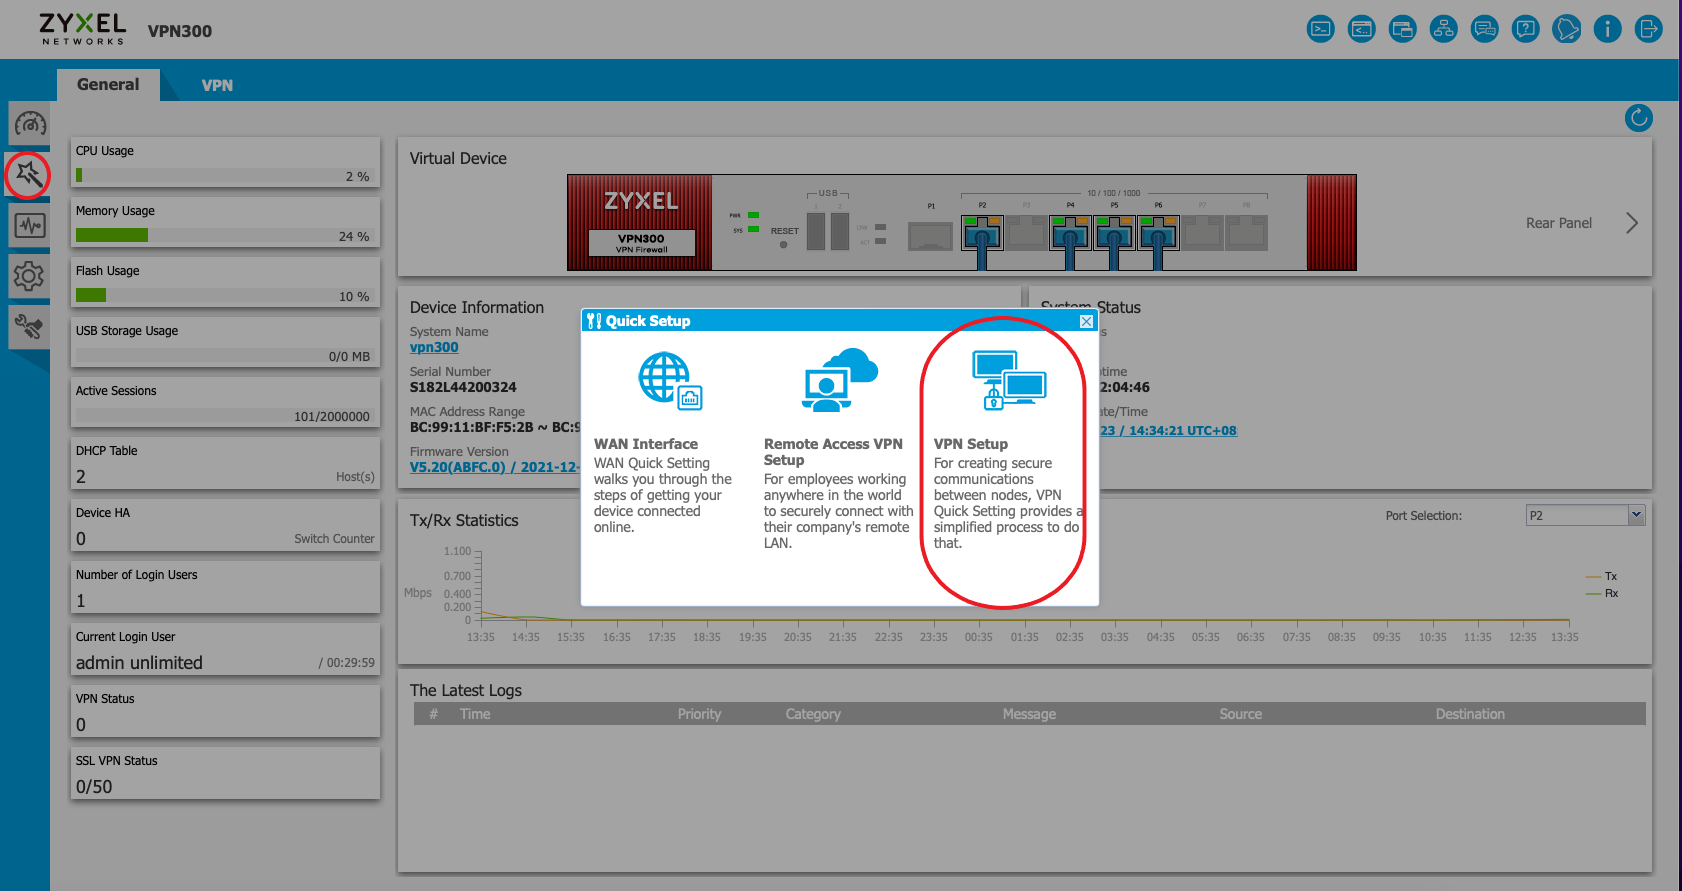Open the vpn300 system name link
This screenshot has height=891, width=1682.
(x=434, y=347)
